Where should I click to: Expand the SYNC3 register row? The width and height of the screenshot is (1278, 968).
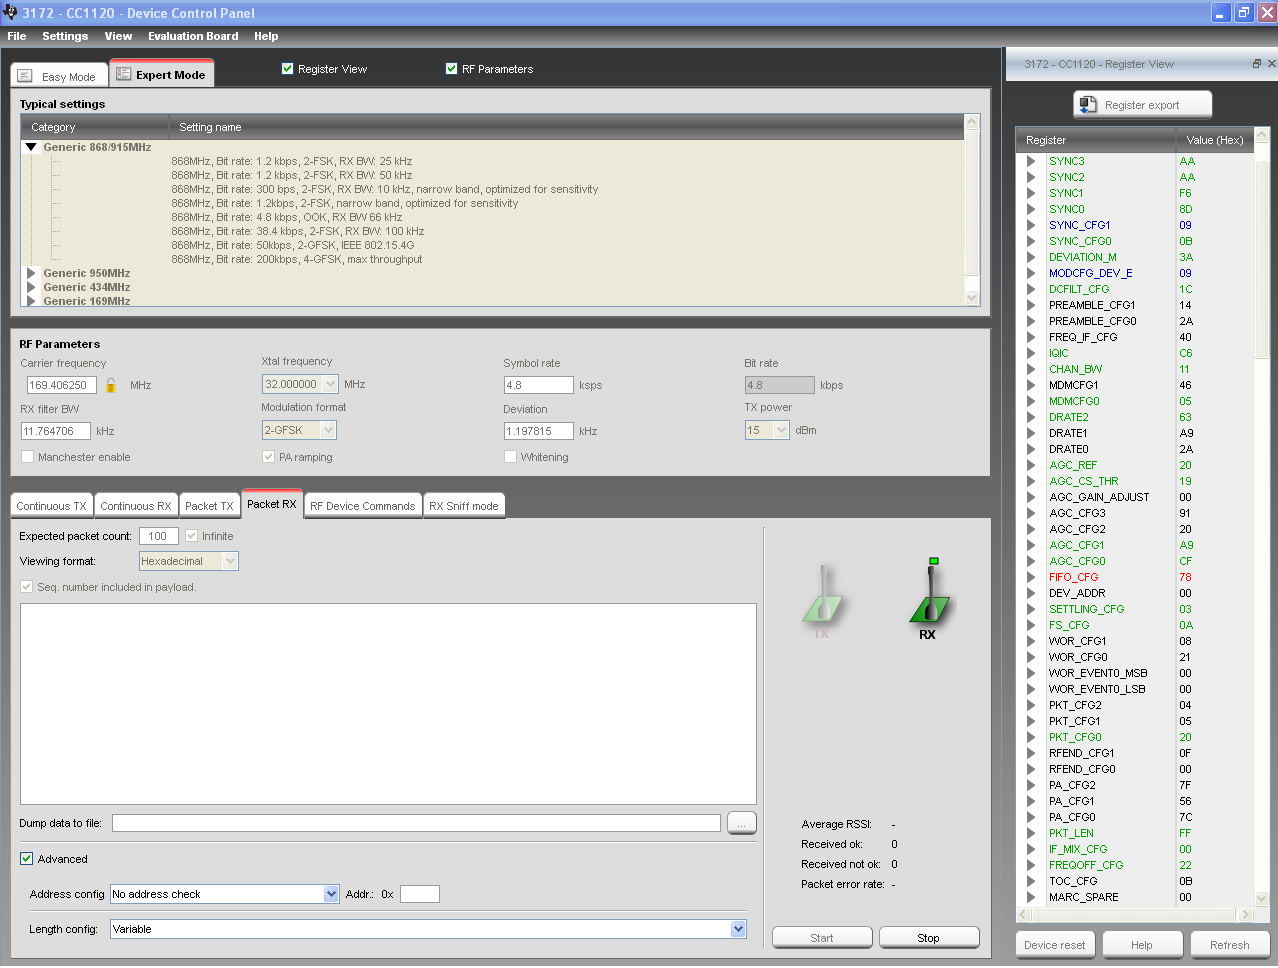pos(1031,161)
